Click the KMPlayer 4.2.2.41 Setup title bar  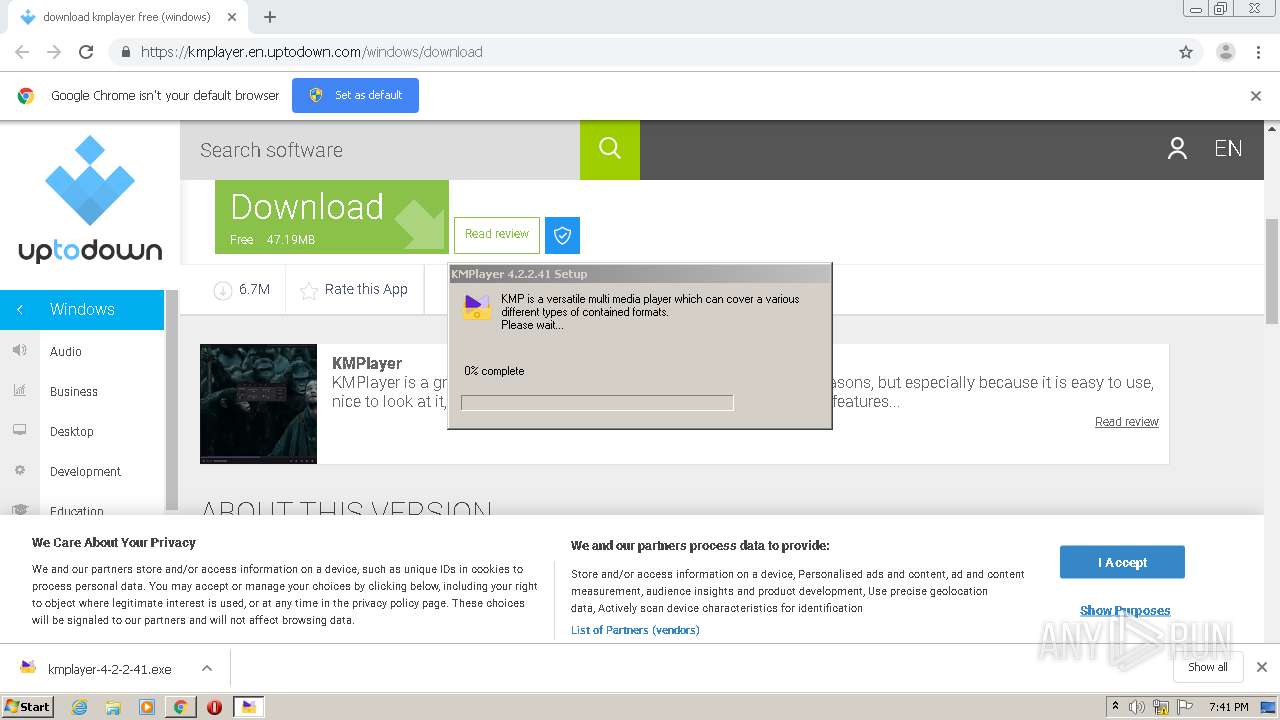tap(640, 274)
